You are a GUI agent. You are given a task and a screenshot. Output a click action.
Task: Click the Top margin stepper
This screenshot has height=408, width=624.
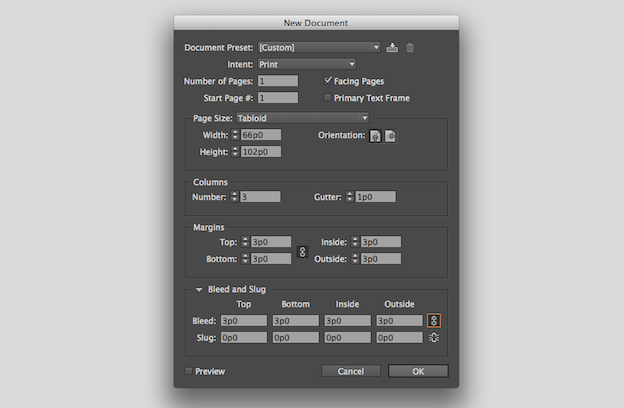245,242
